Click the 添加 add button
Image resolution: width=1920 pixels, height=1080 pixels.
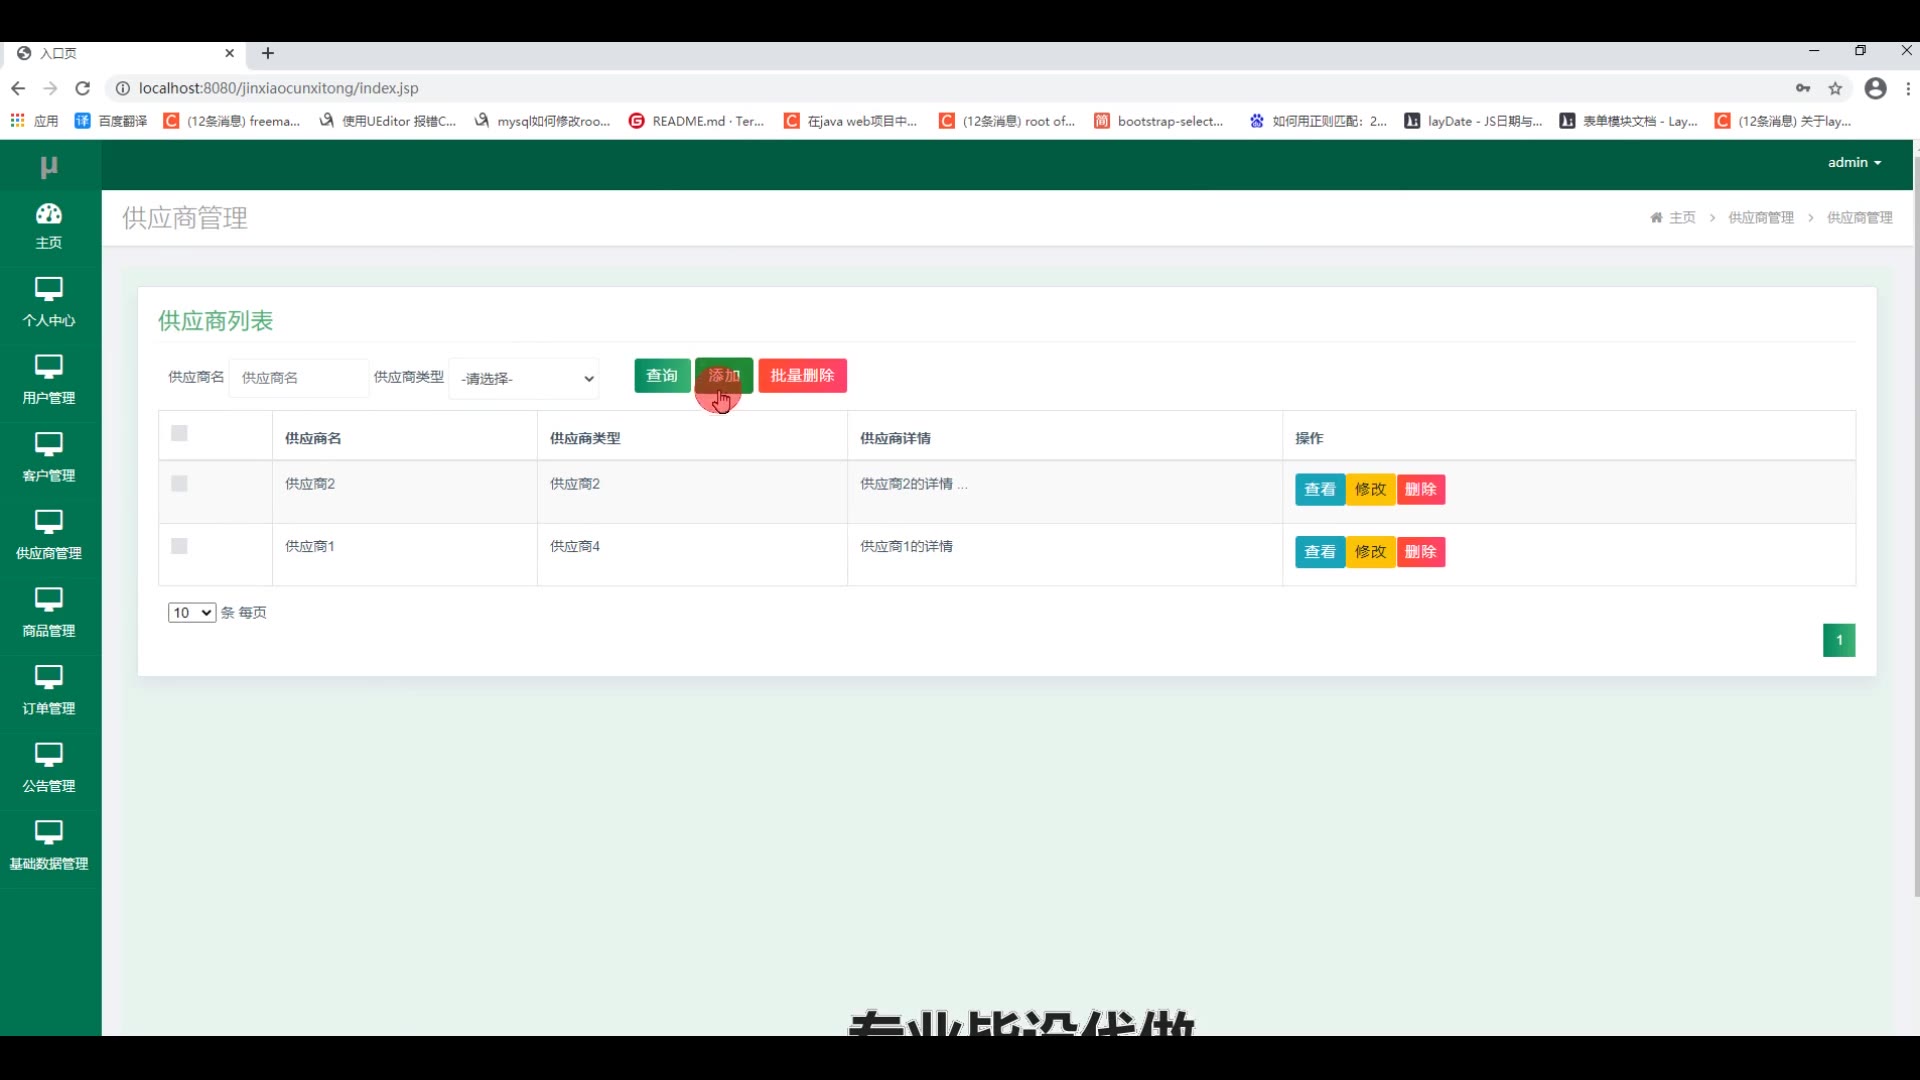(724, 376)
